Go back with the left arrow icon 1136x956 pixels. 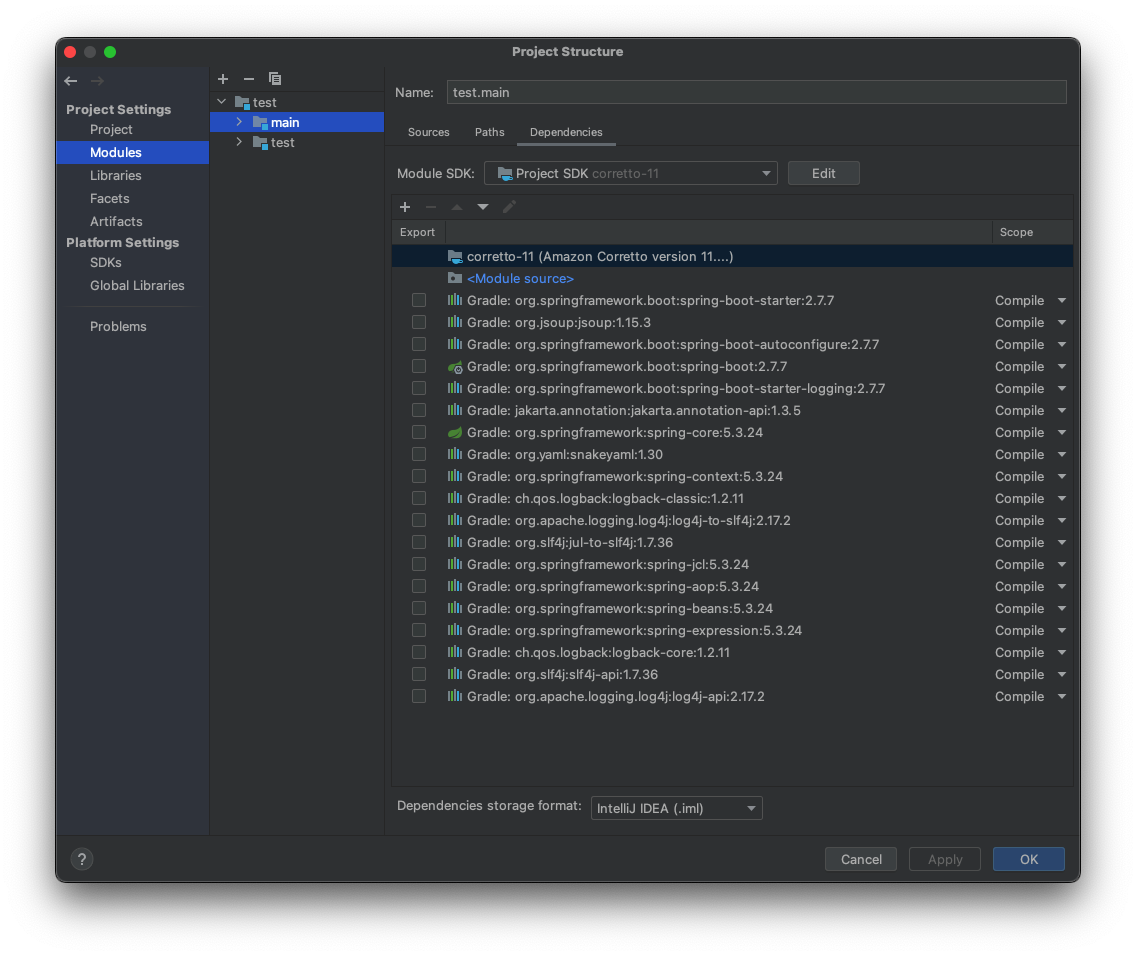tap(70, 81)
